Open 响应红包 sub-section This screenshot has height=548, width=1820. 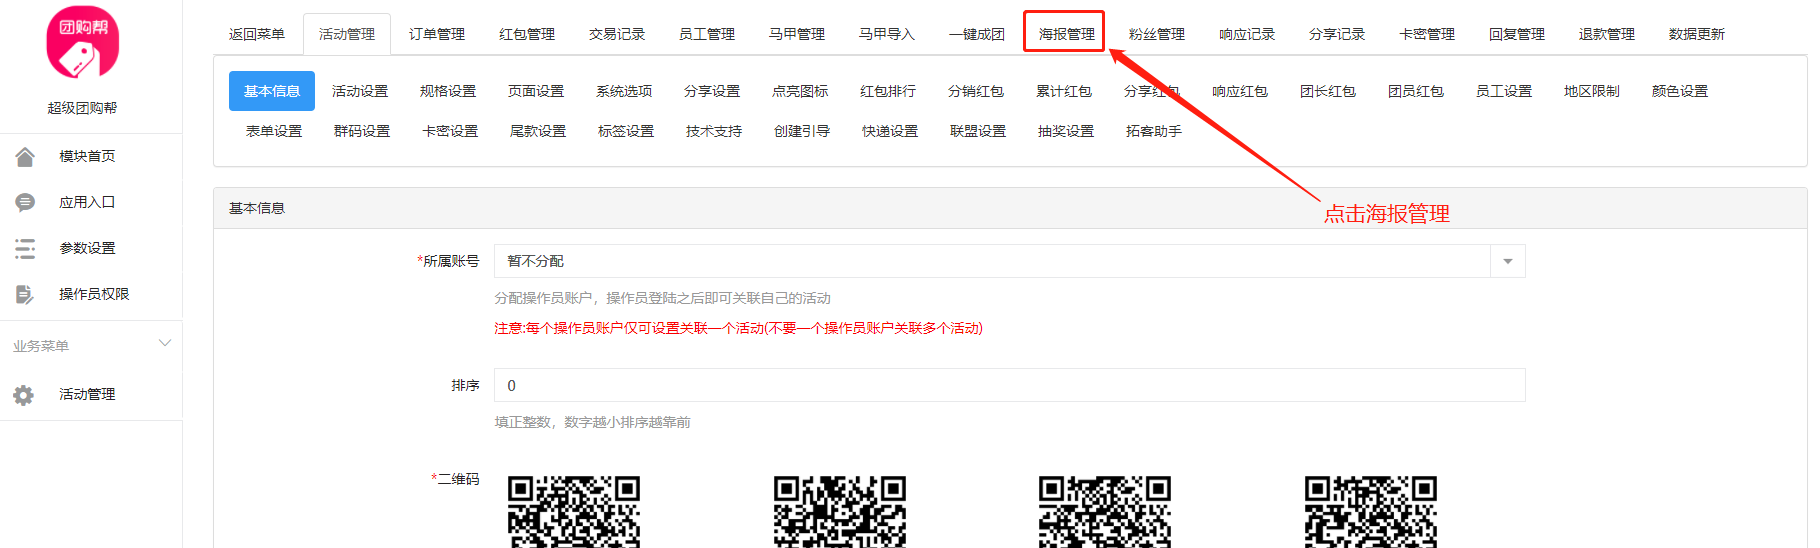(1240, 91)
